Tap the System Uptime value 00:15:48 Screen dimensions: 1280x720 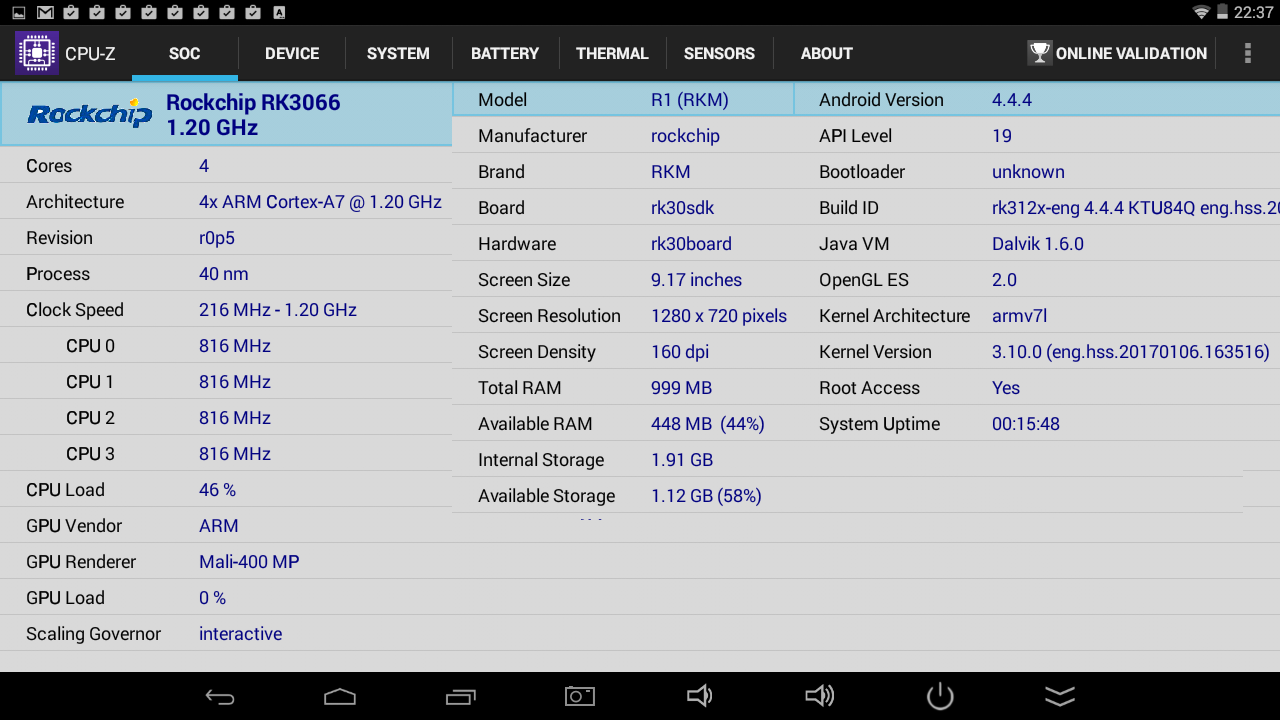[x=1026, y=424]
